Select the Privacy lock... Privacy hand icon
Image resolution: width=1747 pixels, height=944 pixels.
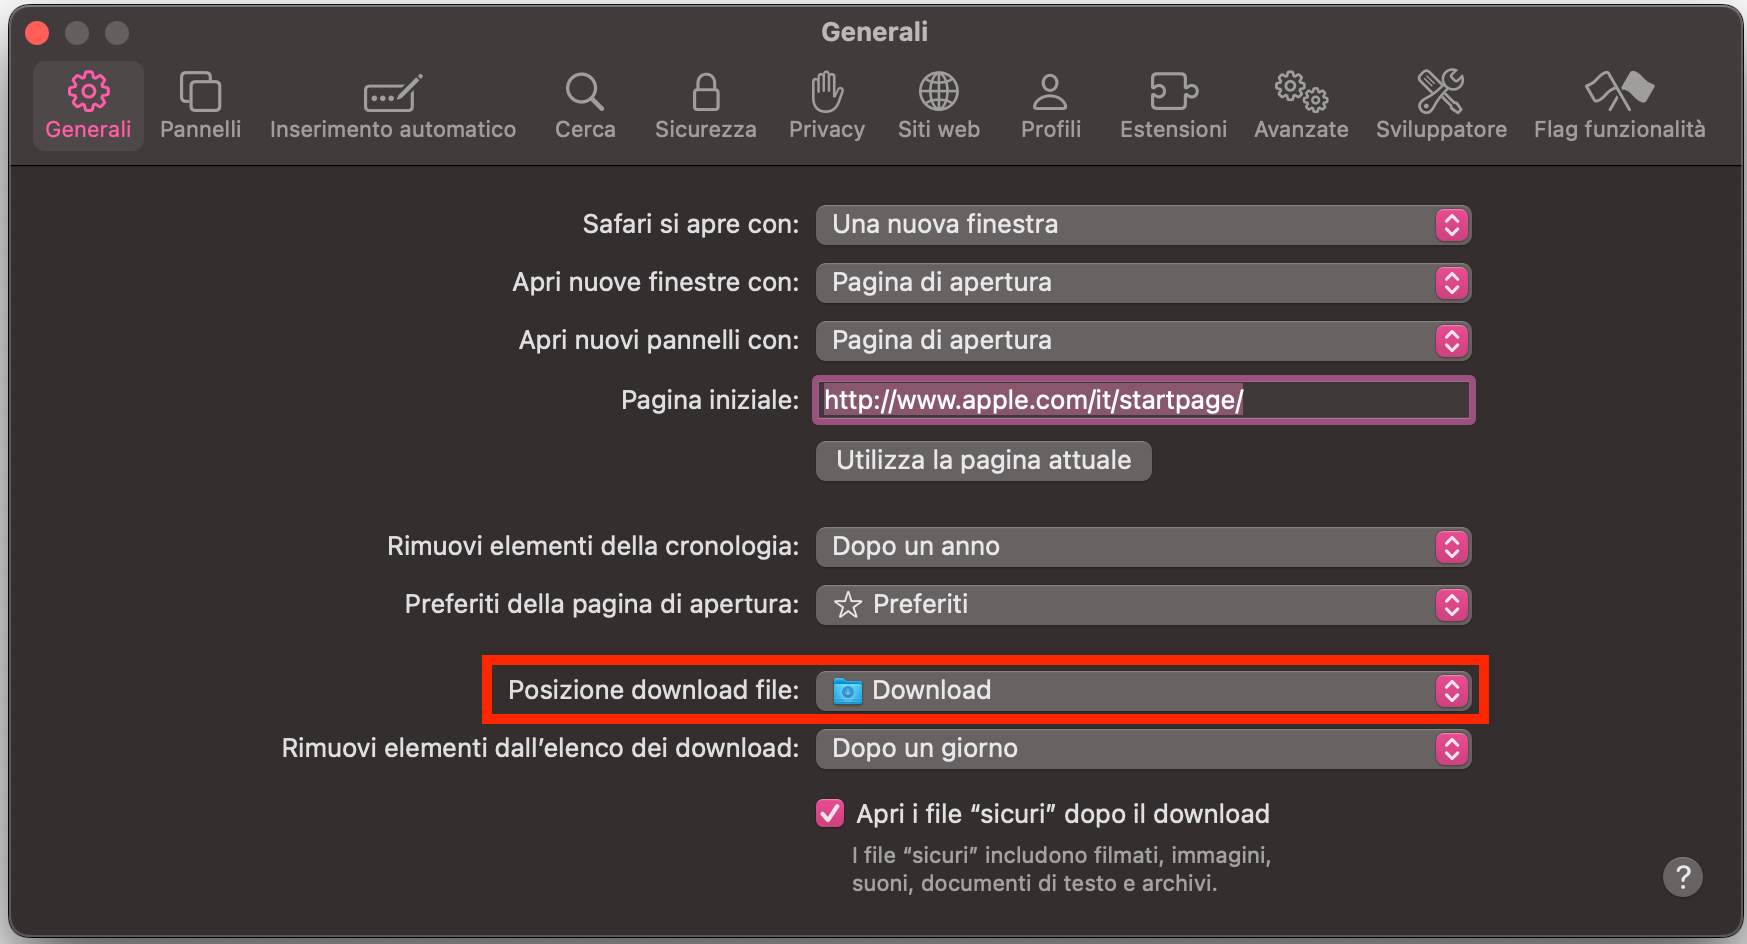coord(826,103)
